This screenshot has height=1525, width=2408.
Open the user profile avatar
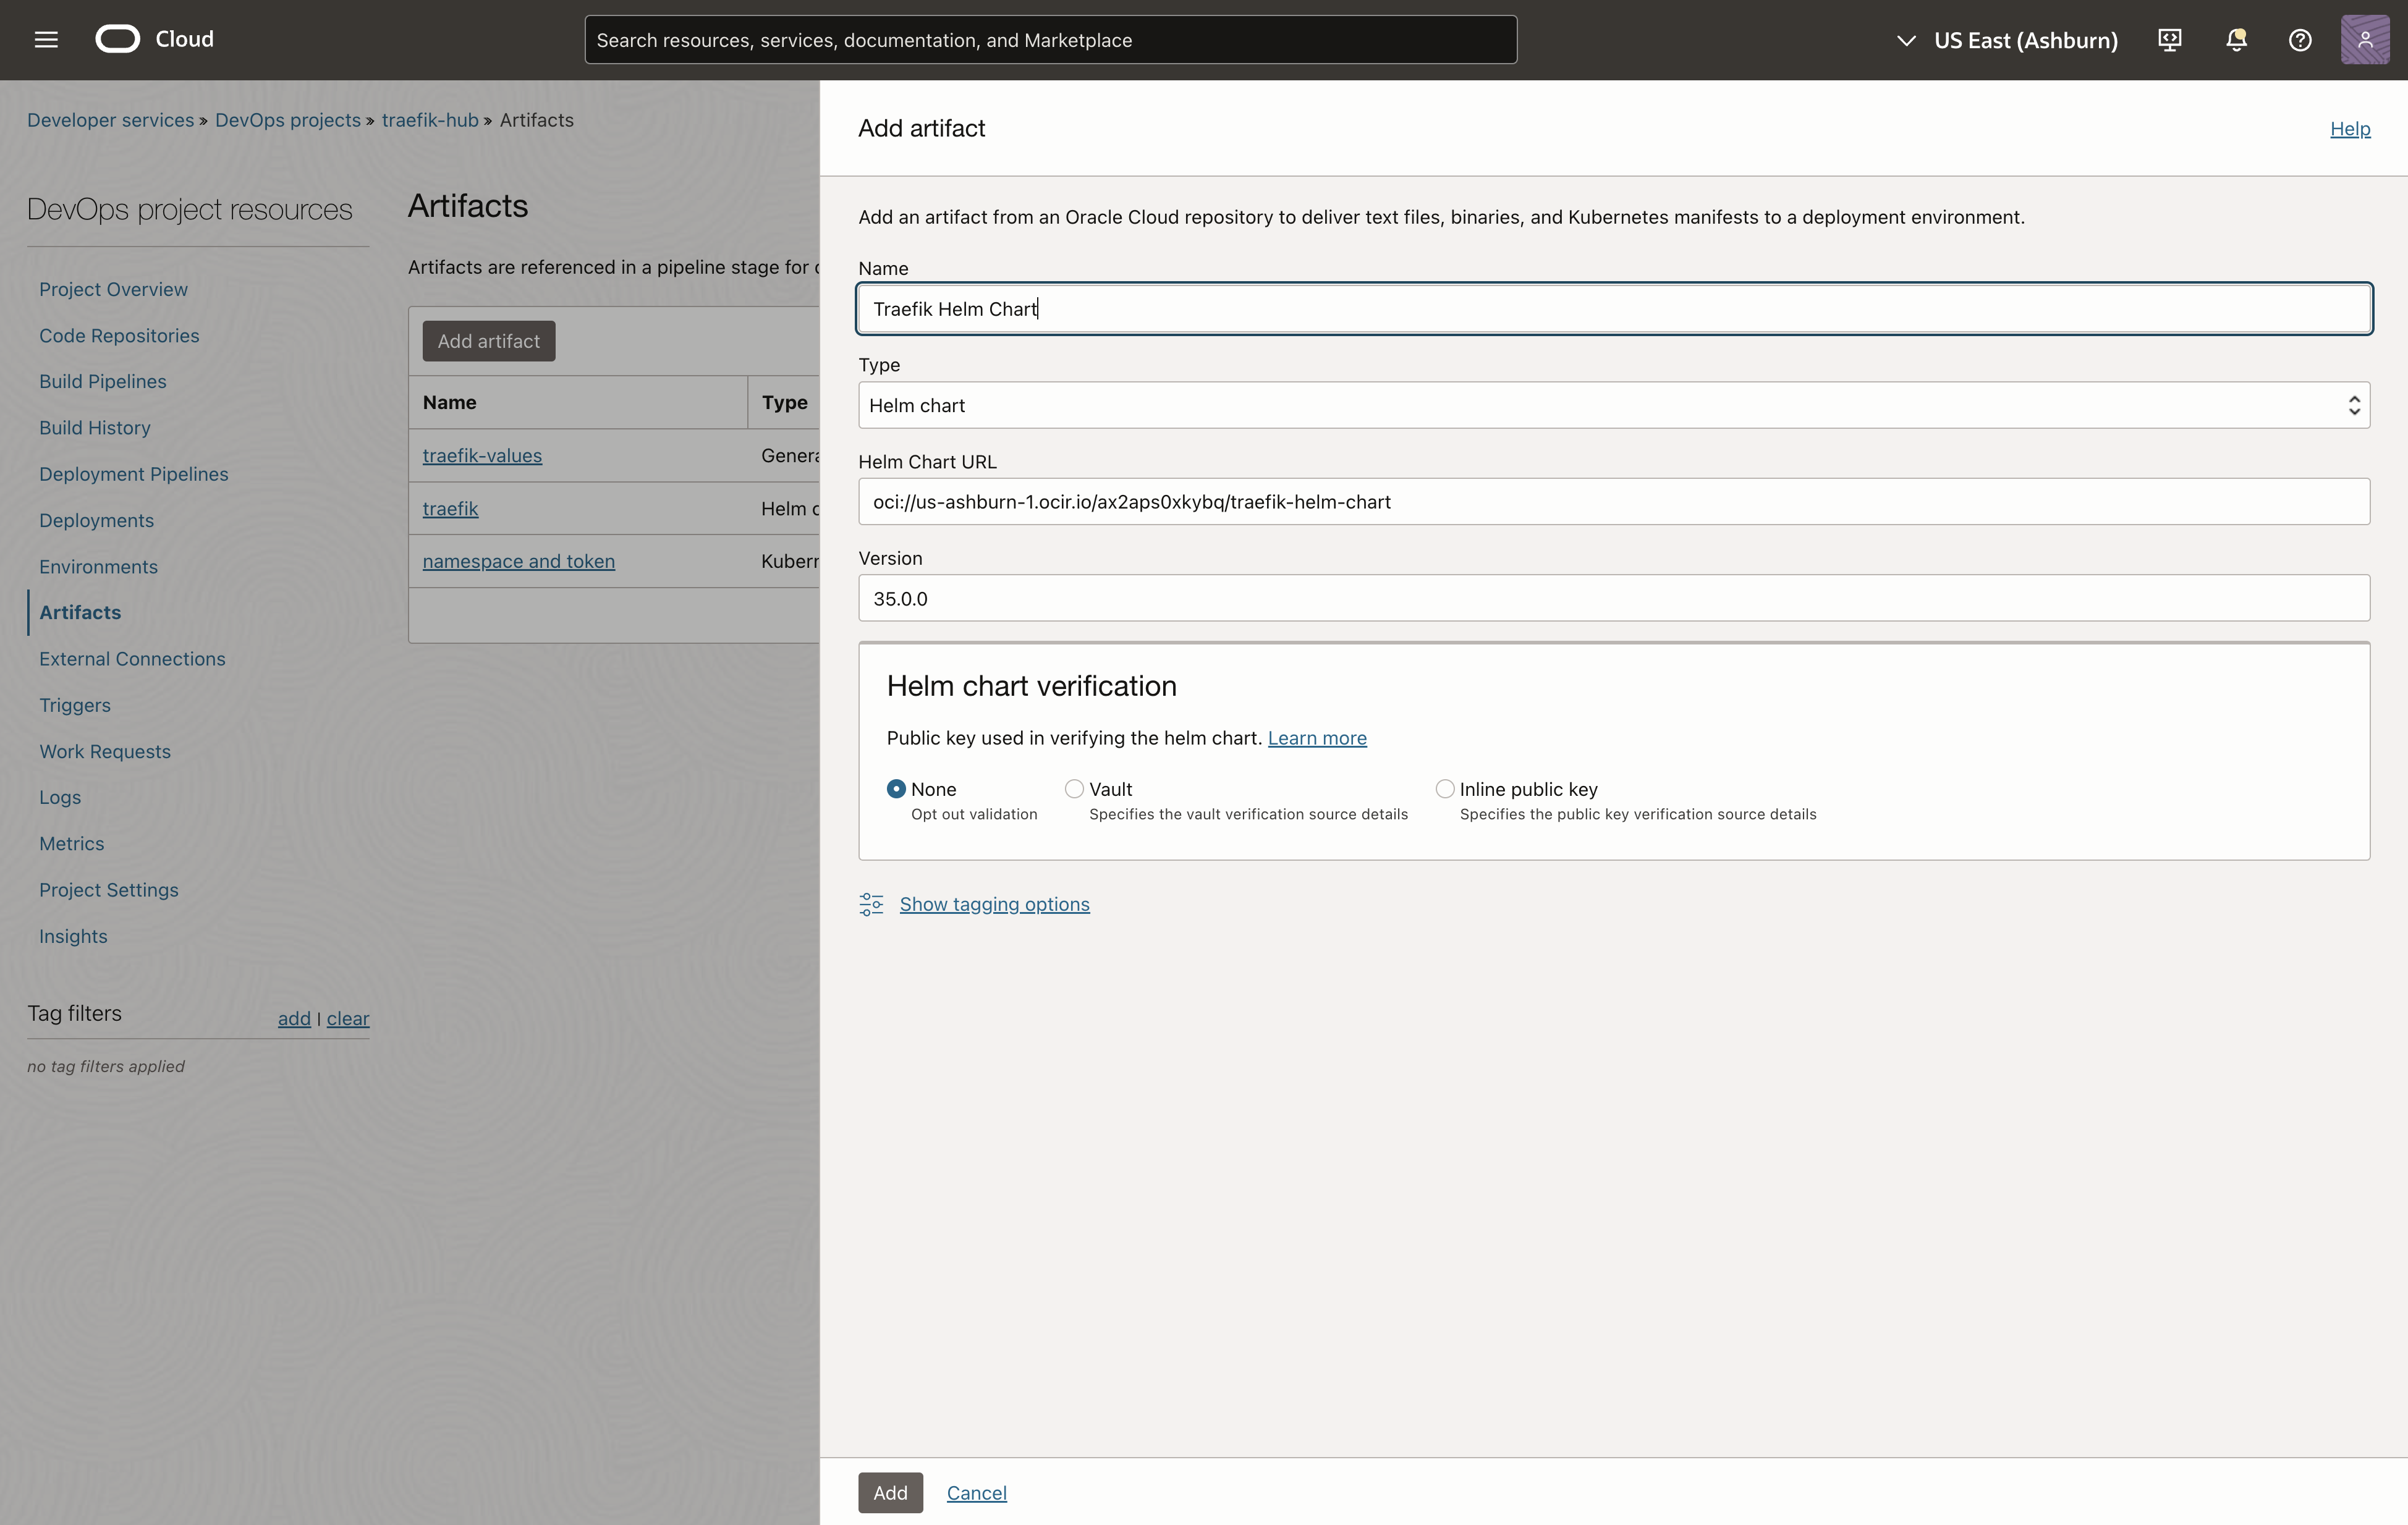coord(2364,40)
